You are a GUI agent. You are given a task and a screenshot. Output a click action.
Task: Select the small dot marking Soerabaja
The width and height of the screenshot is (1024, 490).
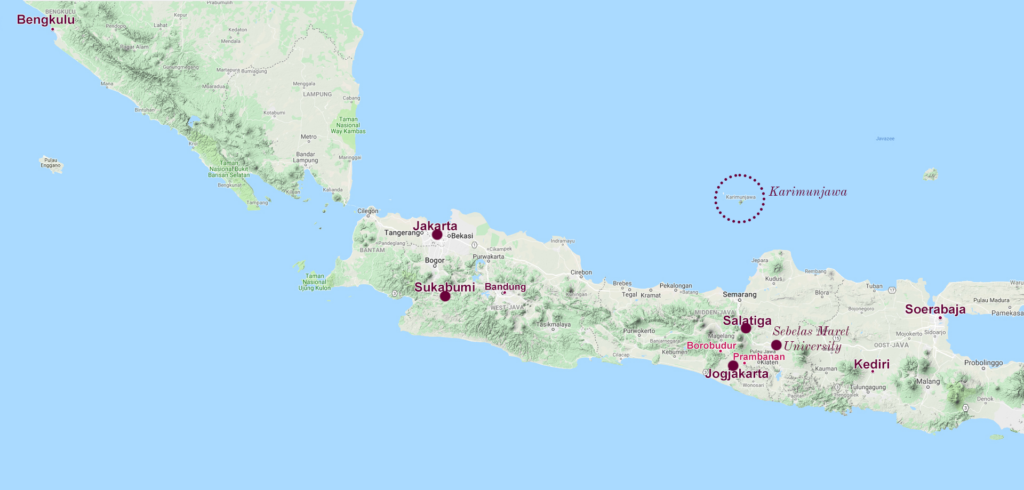(x=940, y=318)
